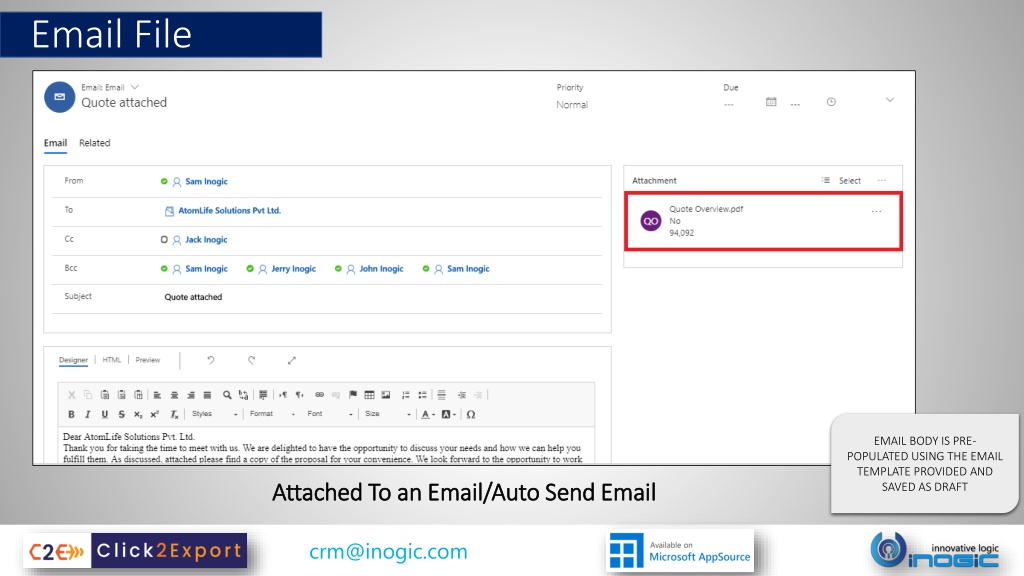Click the Inogic logo
This screenshot has height=576, width=1024.
pyautogui.click(x=935, y=551)
